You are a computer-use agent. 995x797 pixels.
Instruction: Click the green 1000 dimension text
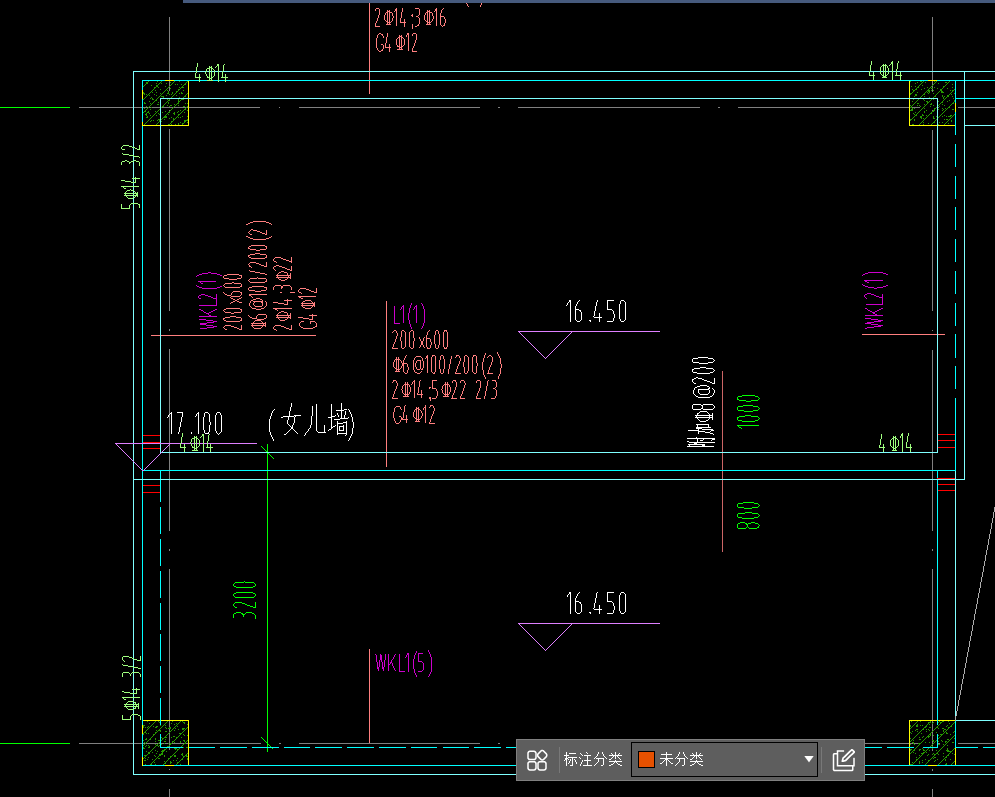click(x=749, y=411)
